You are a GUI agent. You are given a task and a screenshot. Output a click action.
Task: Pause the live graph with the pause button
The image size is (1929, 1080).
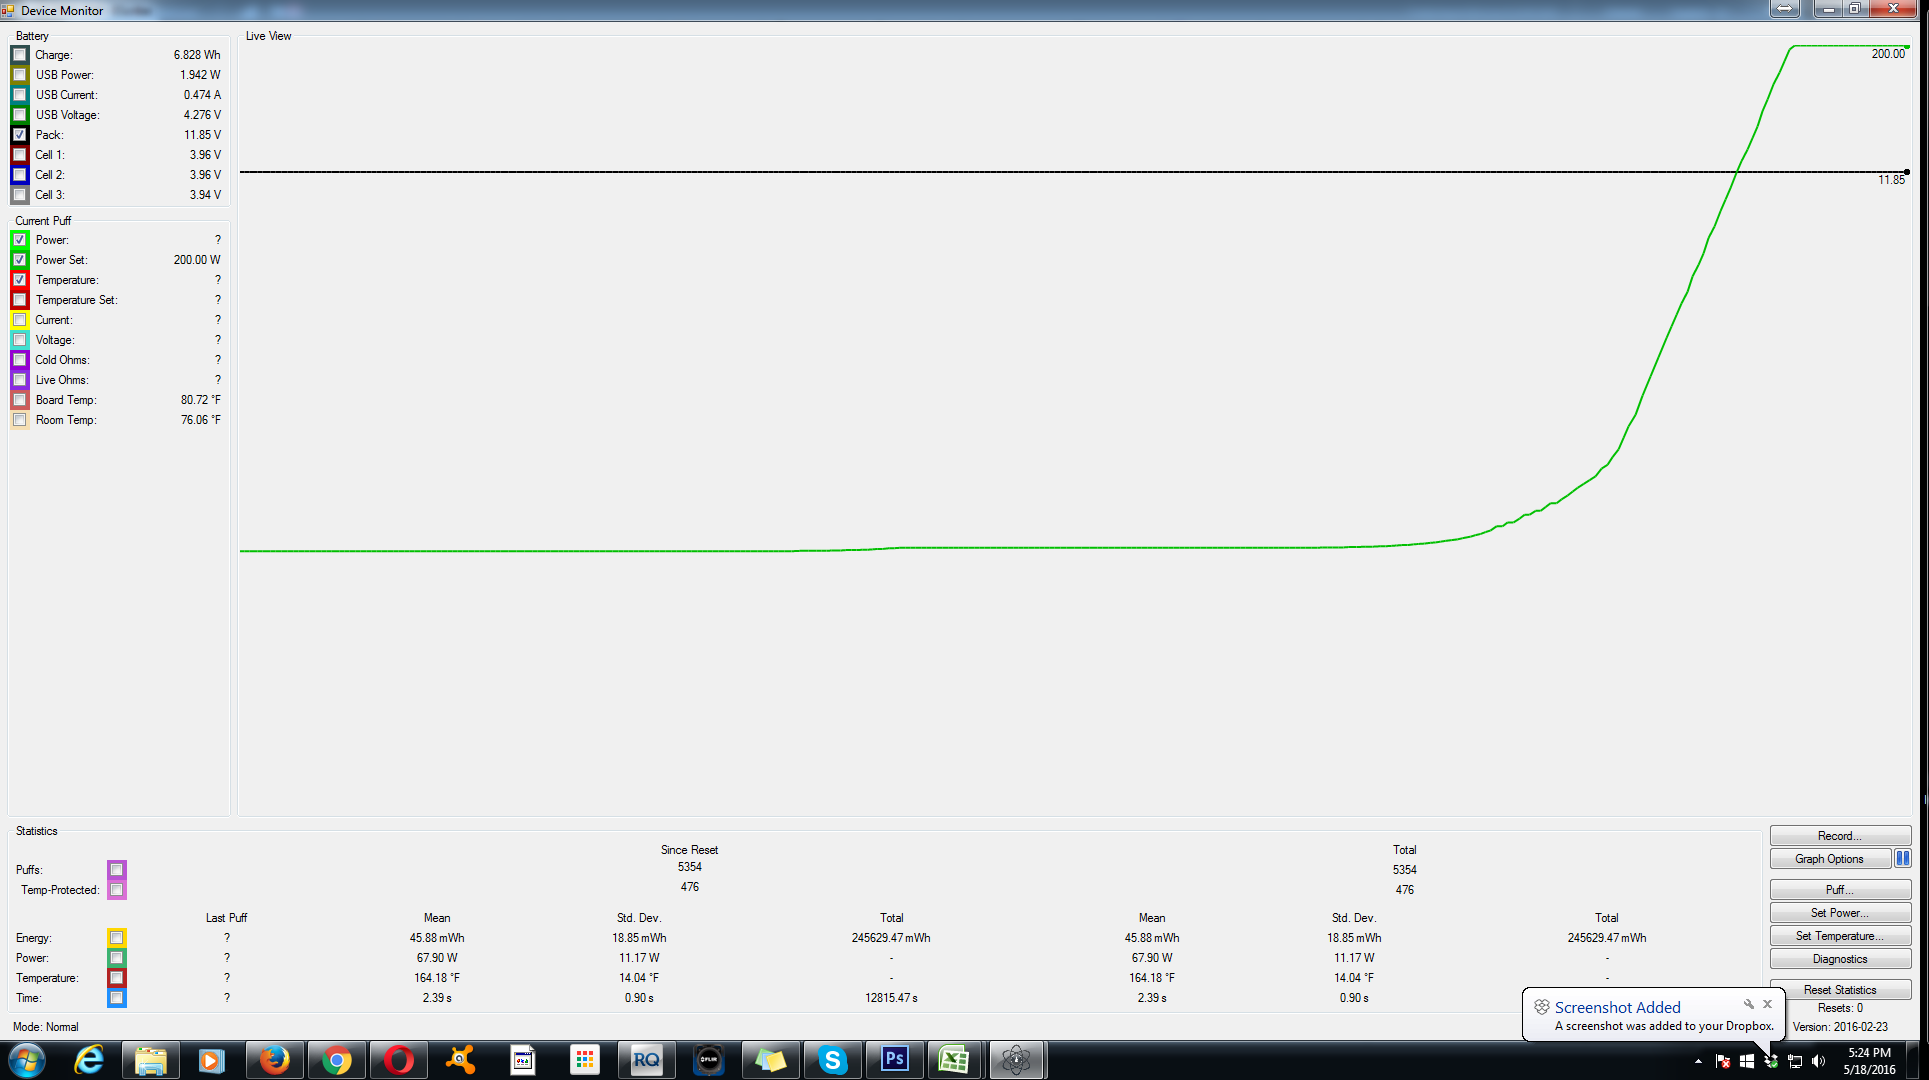1902,859
